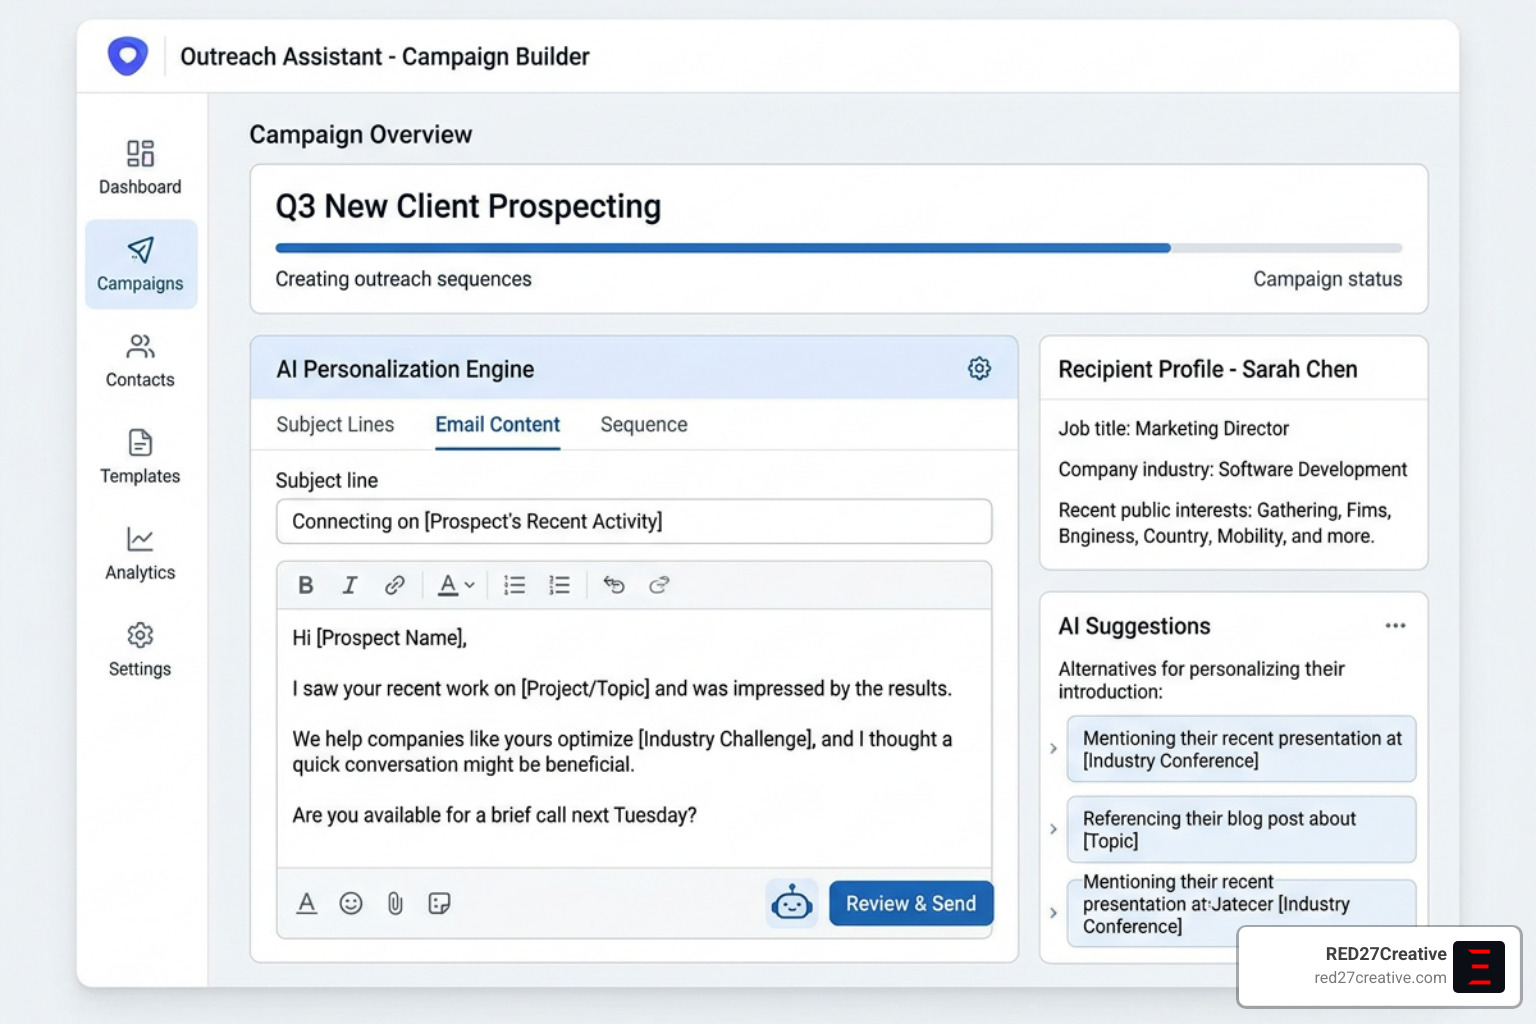
Task: Click the 'Campaign status' label
Action: pos(1327,279)
